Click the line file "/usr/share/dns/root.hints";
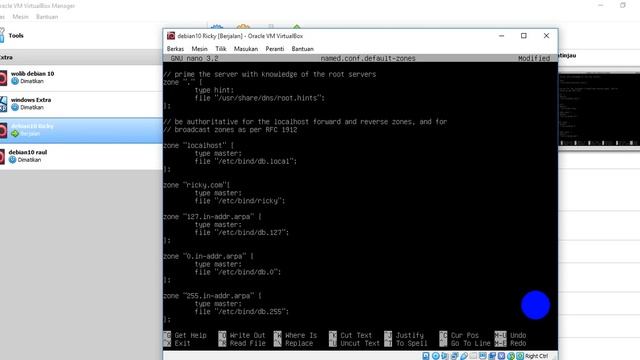The height and width of the screenshot is (360, 640). tap(260, 98)
